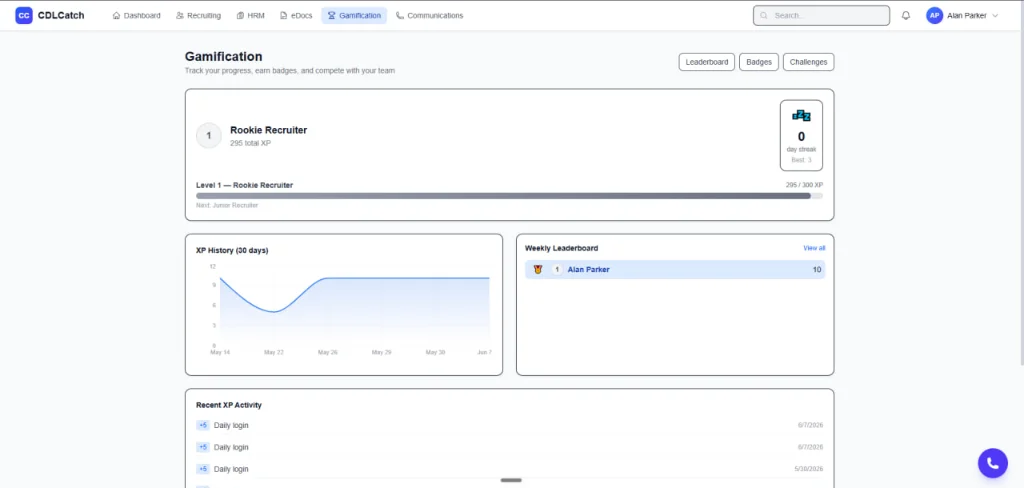This screenshot has height=488, width=1024.
Task: Open the Challenges button
Action: tap(808, 62)
